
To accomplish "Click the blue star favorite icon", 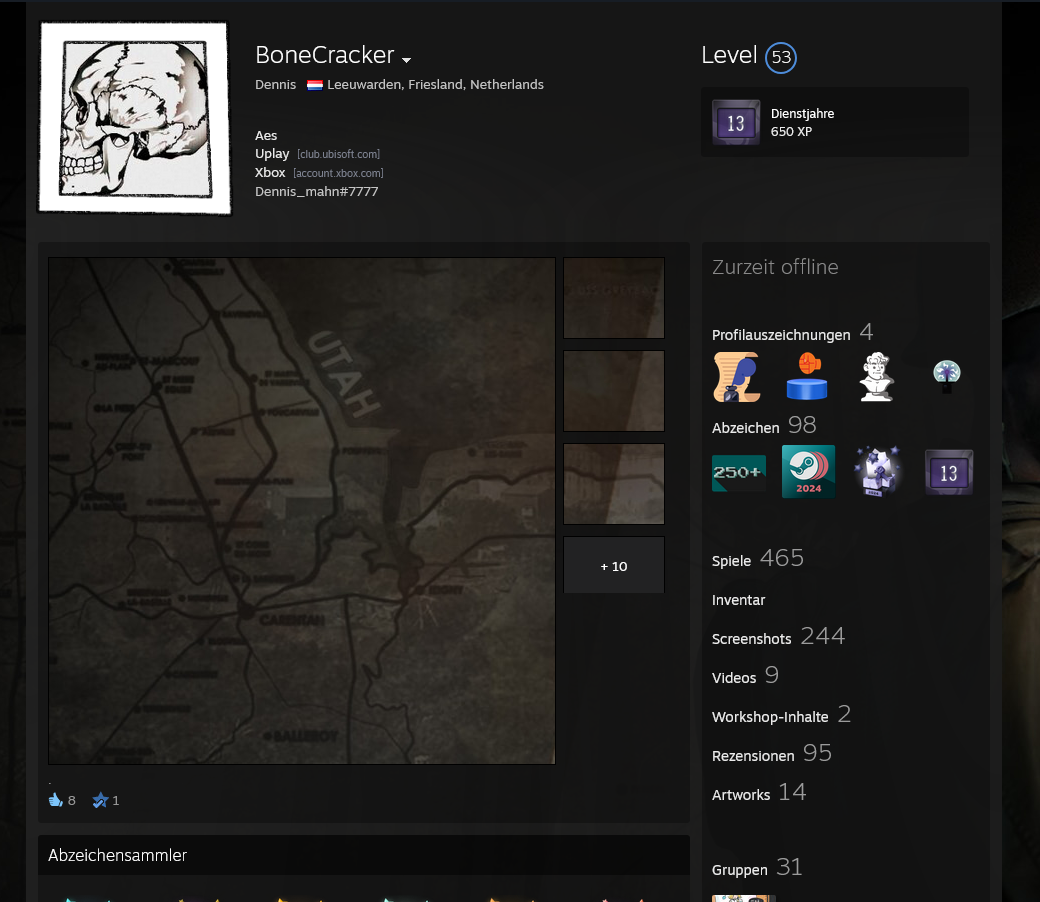I will (x=100, y=800).
